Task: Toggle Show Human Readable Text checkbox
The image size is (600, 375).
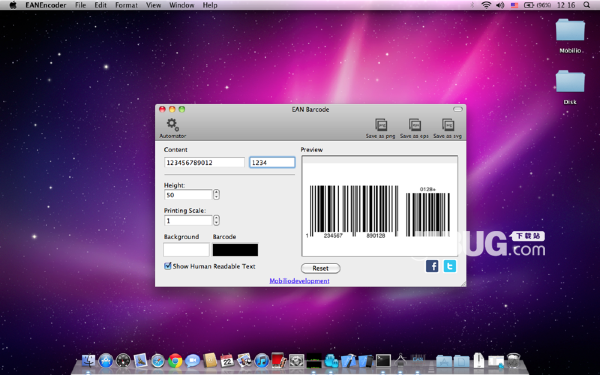Action: tap(168, 266)
